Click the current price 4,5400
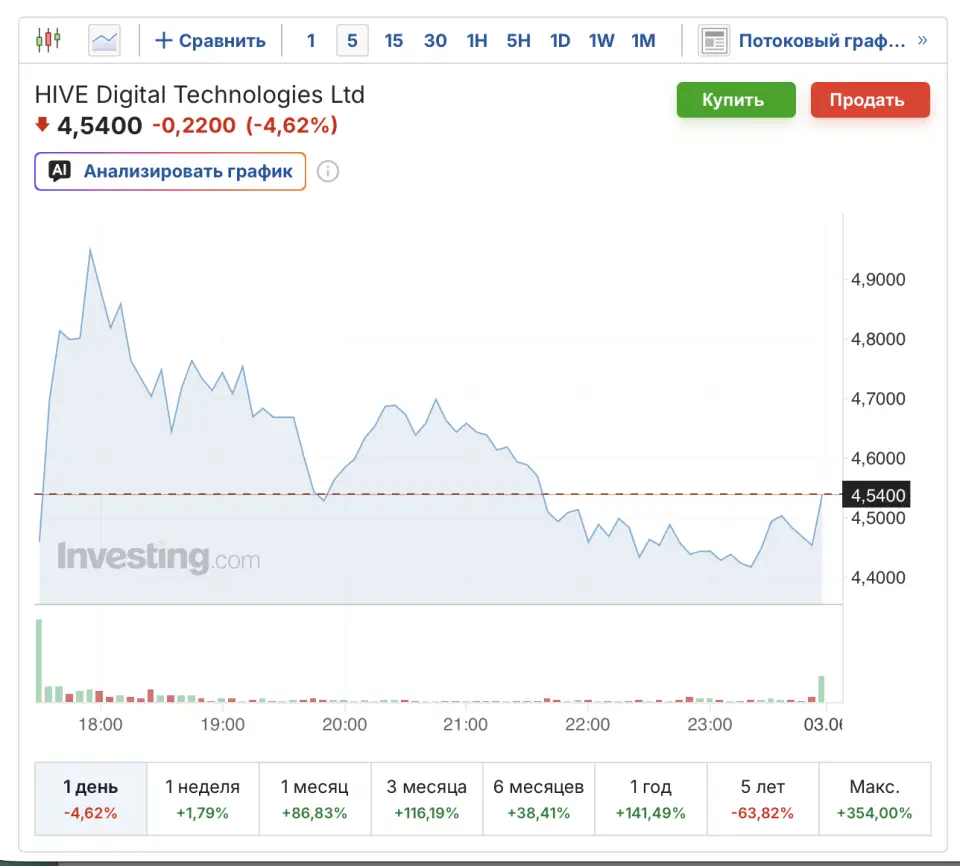The height and width of the screenshot is (866, 960). [100, 126]
